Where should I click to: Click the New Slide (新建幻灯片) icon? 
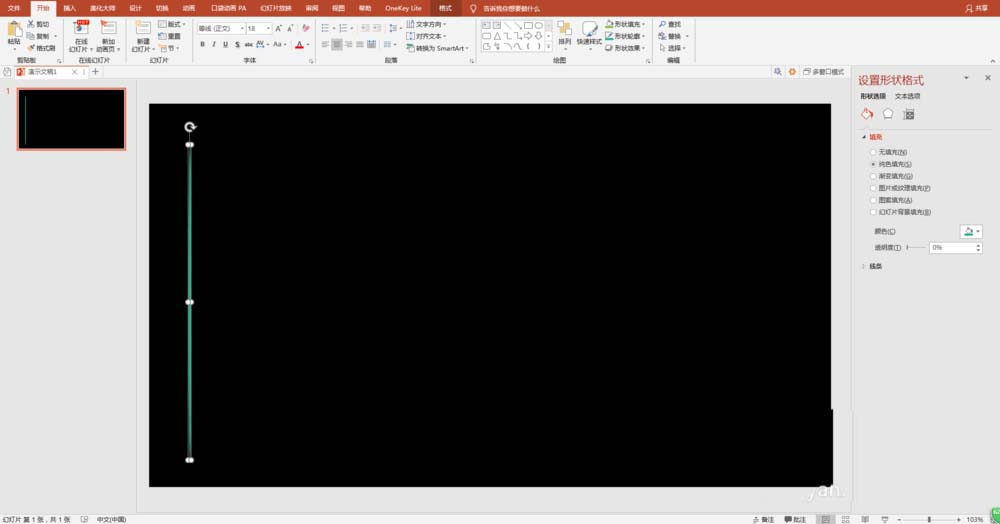pos(143,29)
